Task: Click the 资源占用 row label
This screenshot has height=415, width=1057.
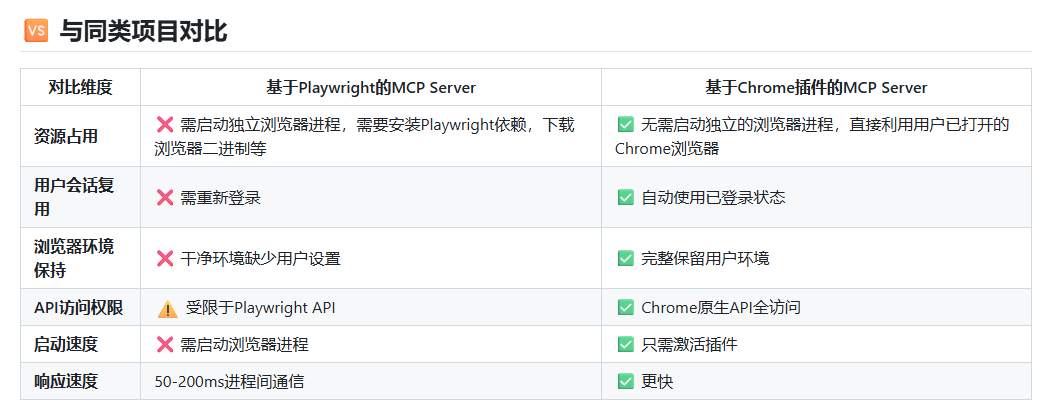Action: (x=66, y=136)
